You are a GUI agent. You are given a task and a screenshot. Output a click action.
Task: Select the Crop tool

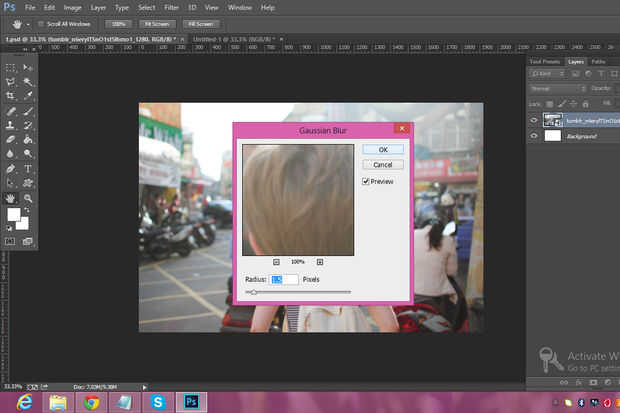pos(10,96)
